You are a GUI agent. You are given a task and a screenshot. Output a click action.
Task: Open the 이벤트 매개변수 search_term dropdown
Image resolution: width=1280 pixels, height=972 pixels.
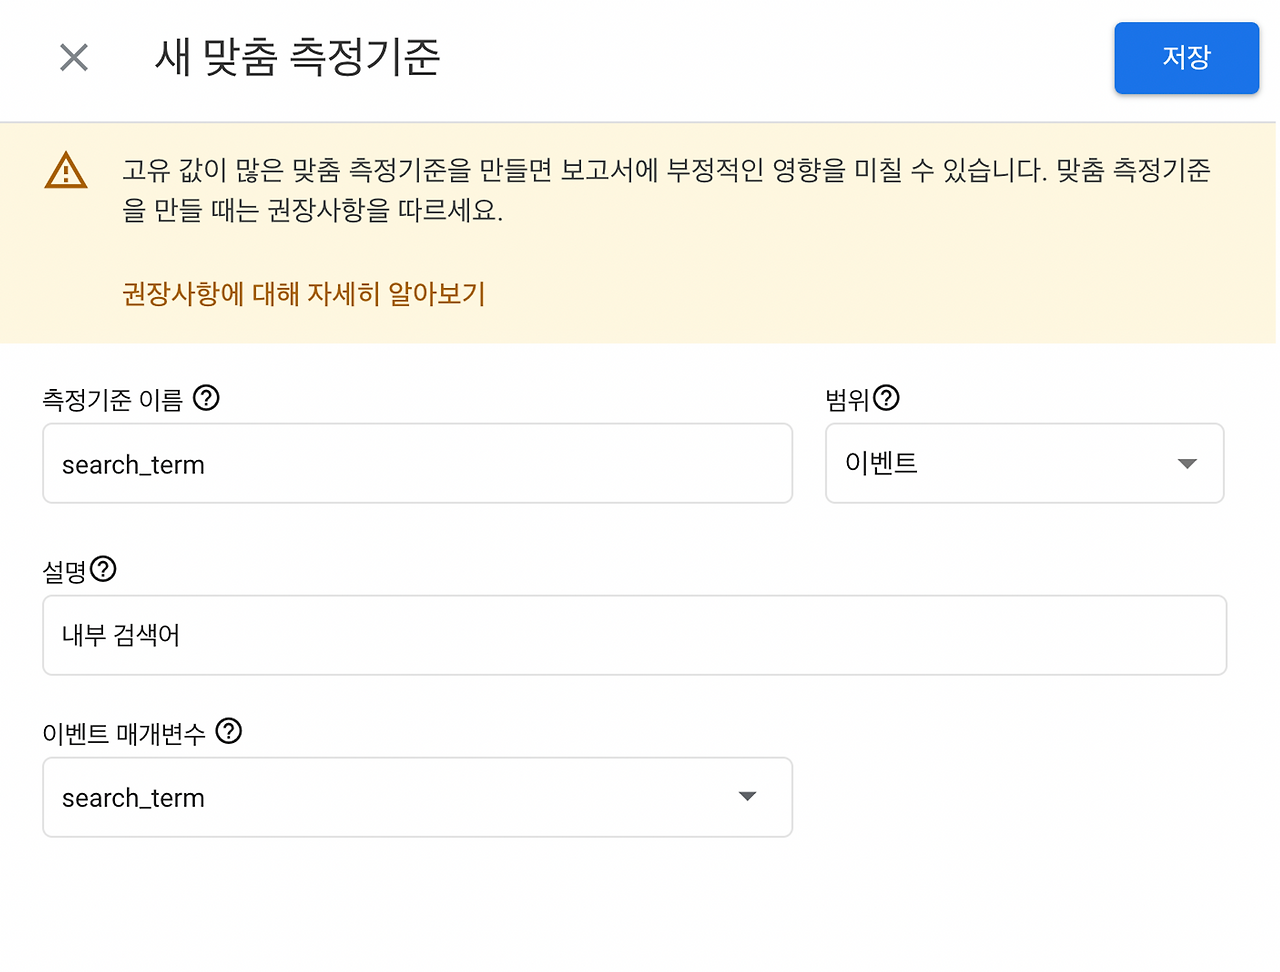[400, 798]
